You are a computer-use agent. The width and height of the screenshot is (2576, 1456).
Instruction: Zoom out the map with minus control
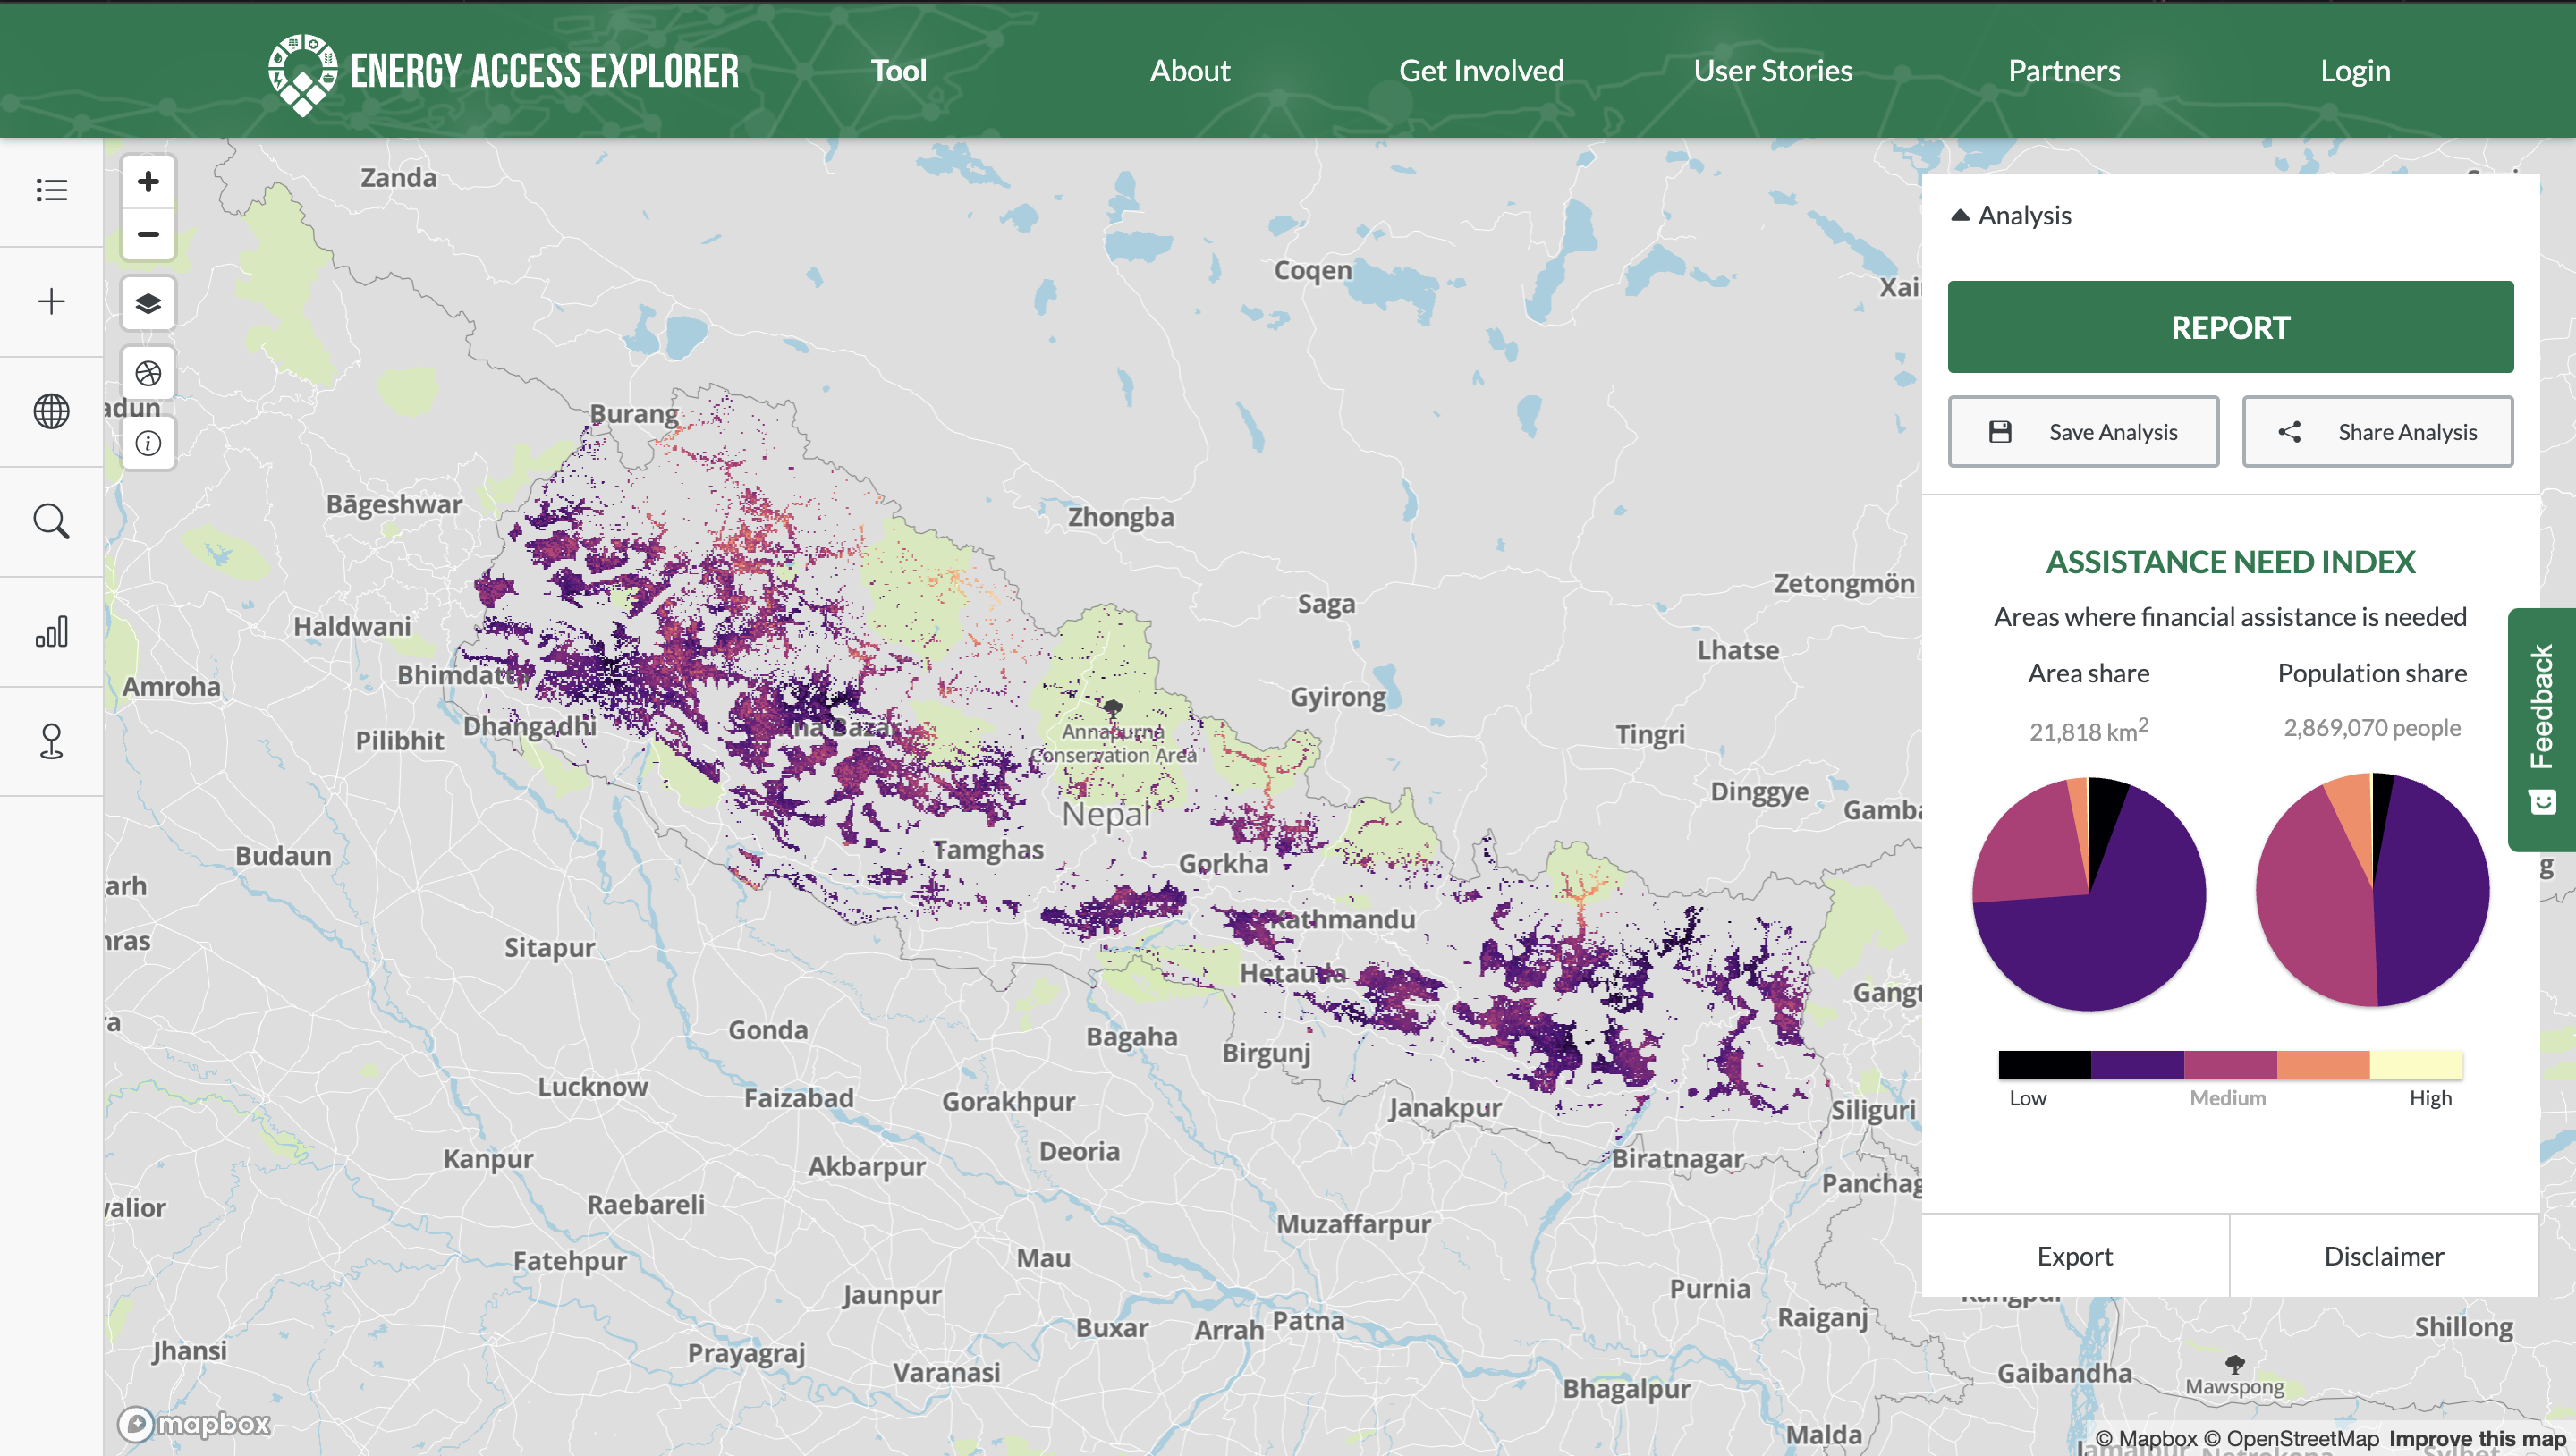pyautogui.click(x=148, y=234)
